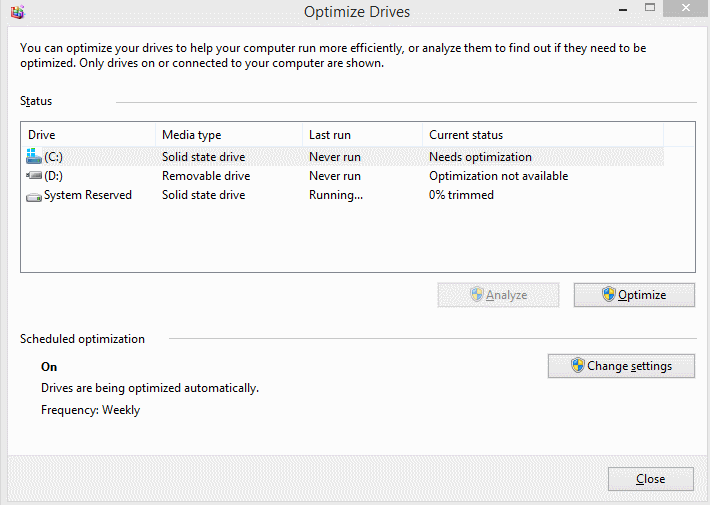This screenshot has height=505, width=710.
Task: Minimize the Optimize Drives window
Action: (623, 9)
